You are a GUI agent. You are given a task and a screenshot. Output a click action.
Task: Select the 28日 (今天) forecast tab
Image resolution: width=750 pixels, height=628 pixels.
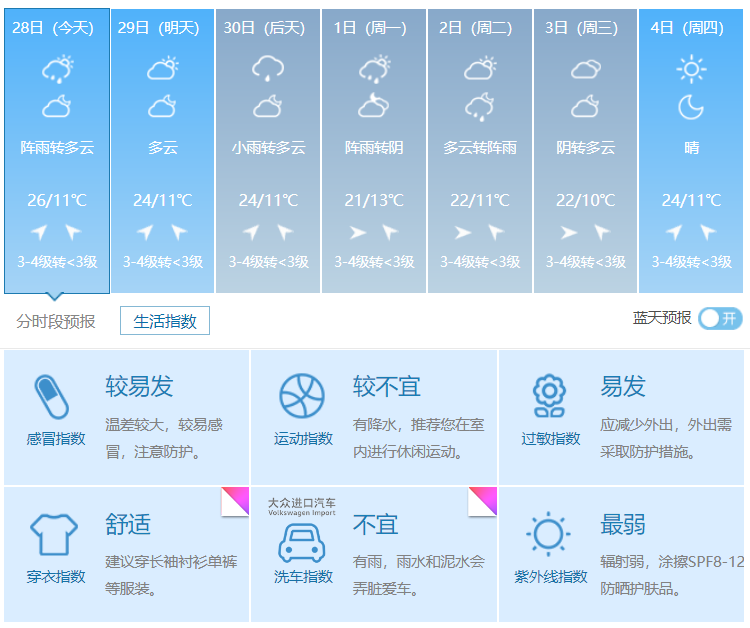coord(57,151)
